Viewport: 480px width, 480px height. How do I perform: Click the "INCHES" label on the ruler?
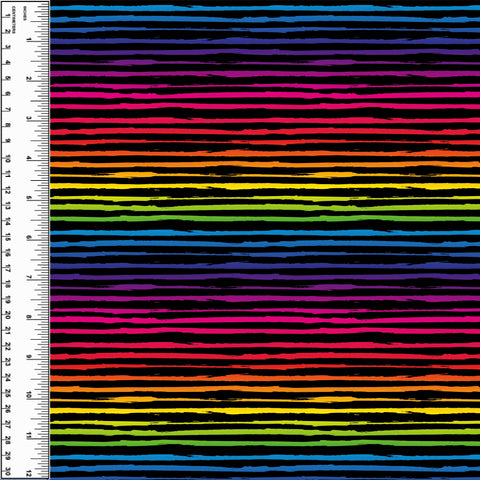point(25,13)
